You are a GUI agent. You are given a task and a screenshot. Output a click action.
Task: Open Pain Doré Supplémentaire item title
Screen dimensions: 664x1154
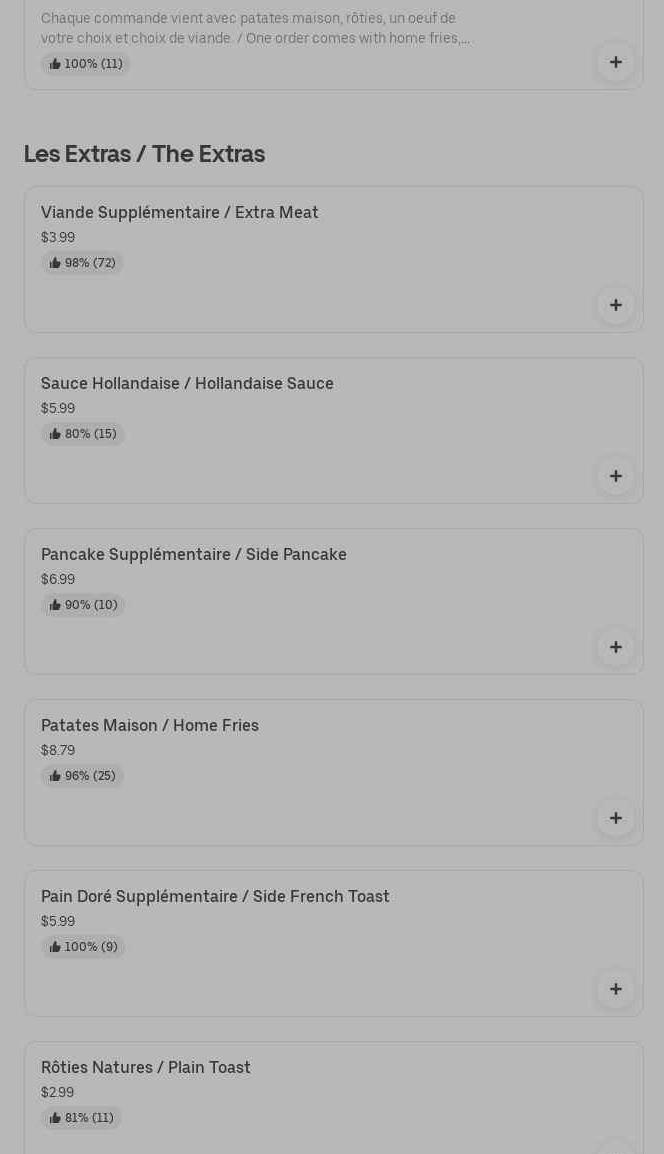tap(215, 896)
